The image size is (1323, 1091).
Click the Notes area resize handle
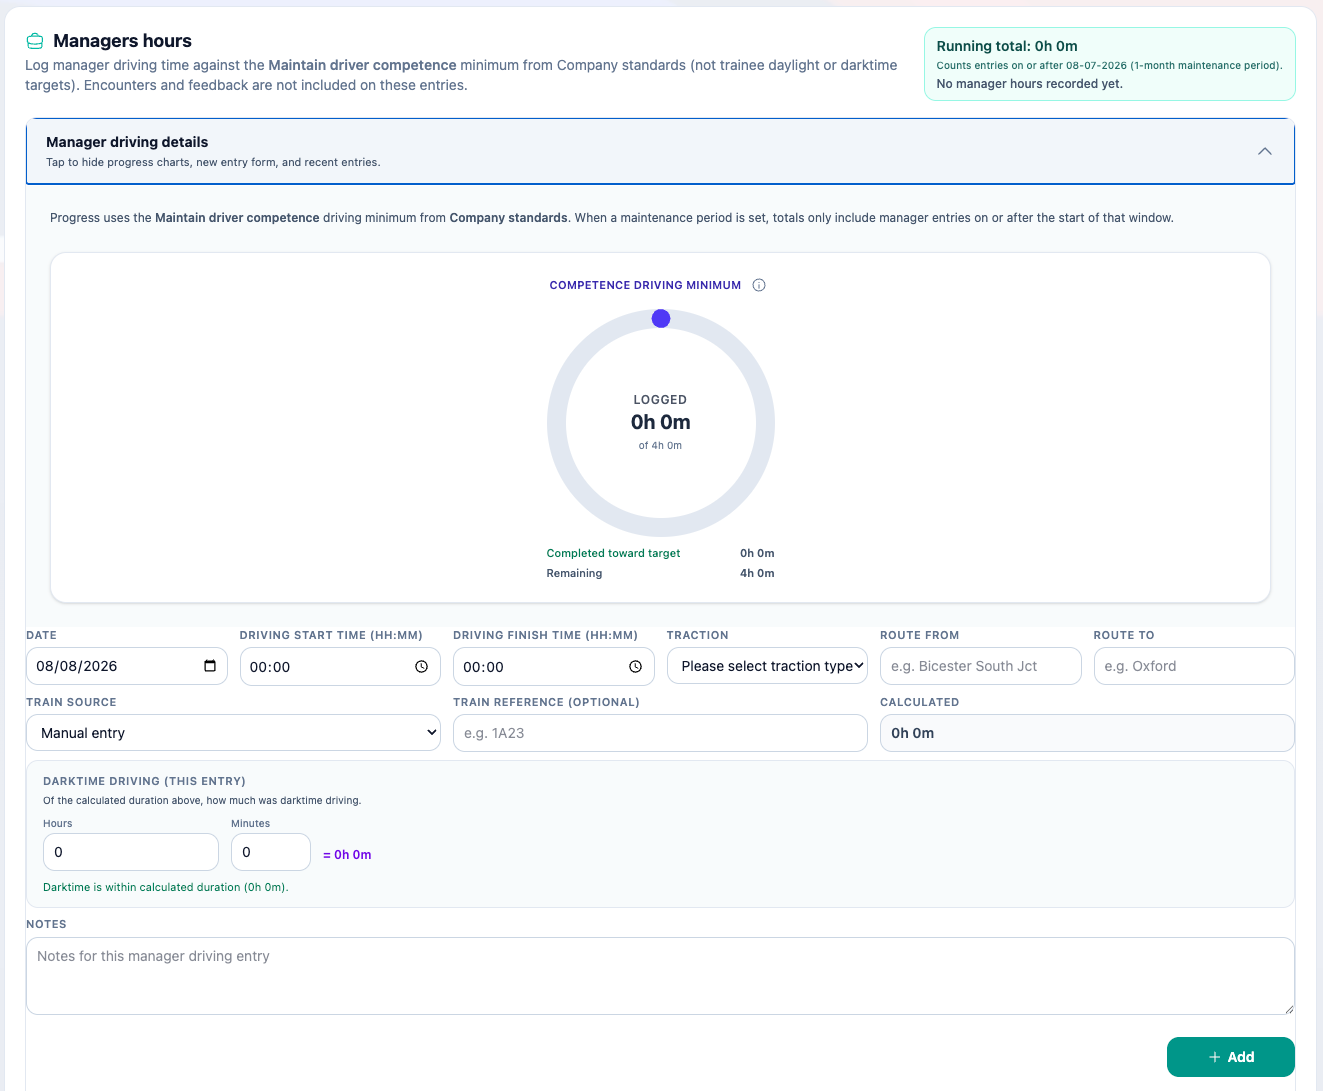(1288, 1008)
